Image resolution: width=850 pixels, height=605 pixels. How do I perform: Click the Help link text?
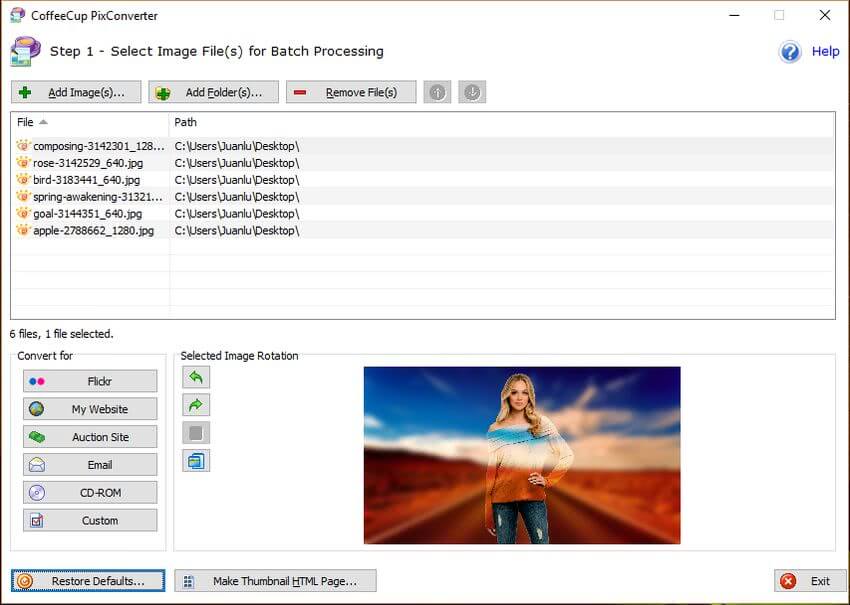(825, 52)
